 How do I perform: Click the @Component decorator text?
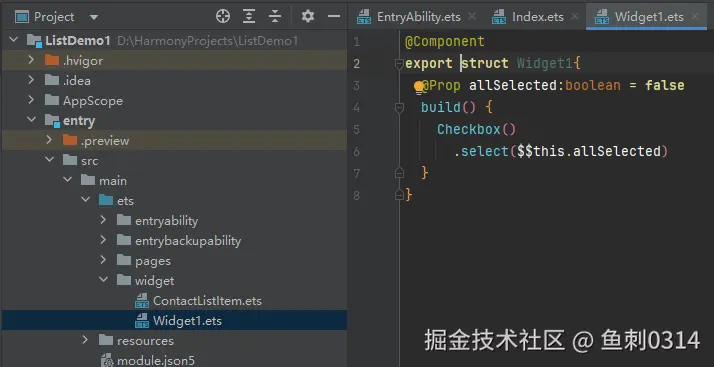(445, 41)
